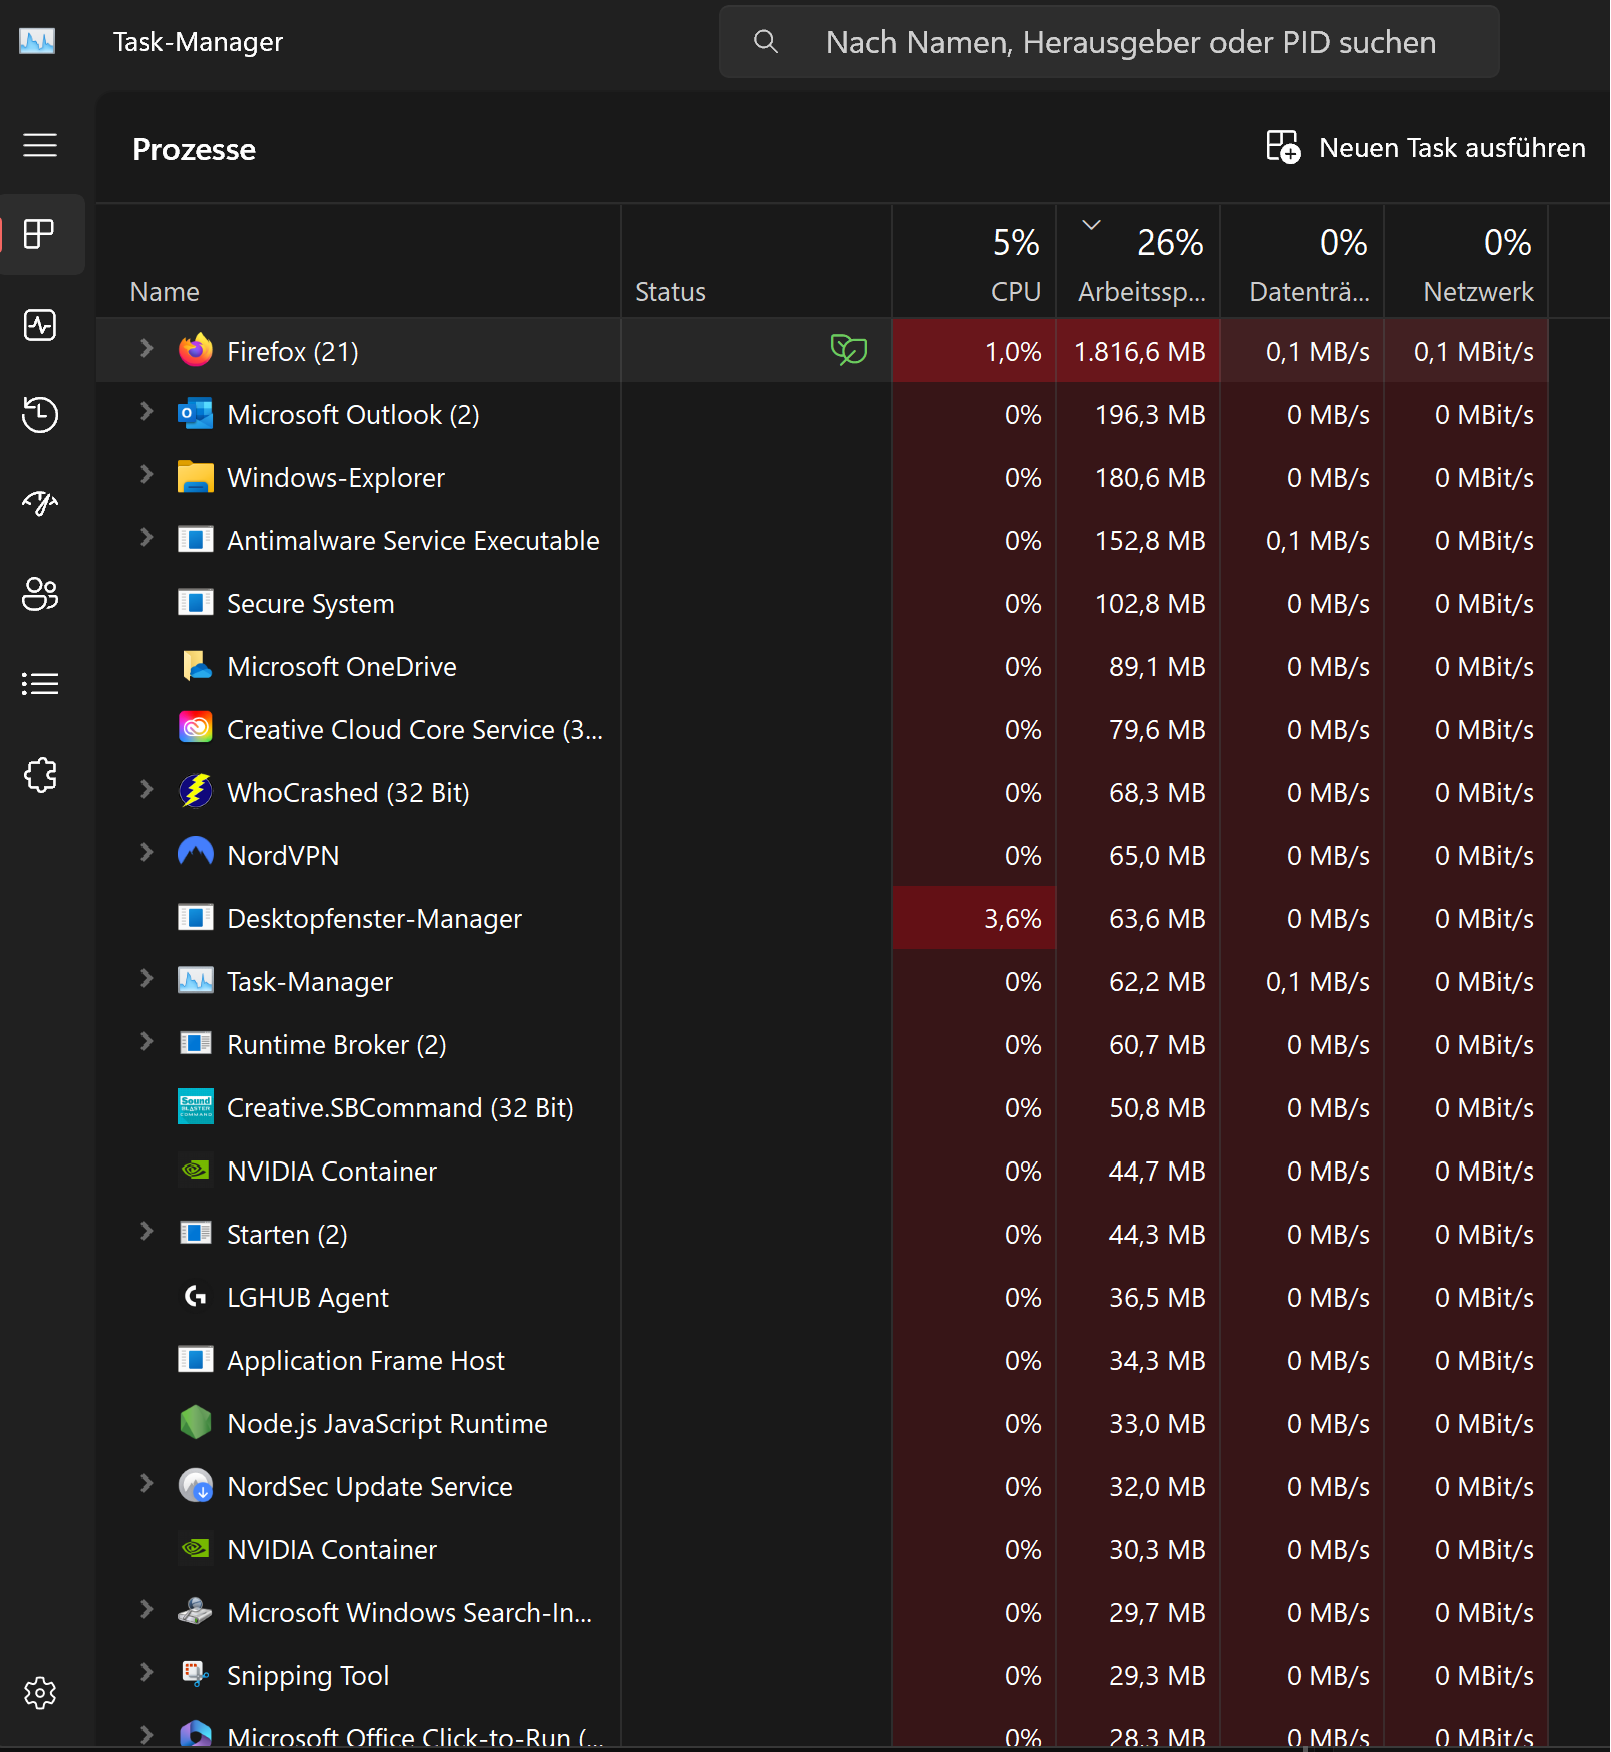Expand the WhoCrashed (32 Bit) process
The width and height of the screenshot is (1611, 1752).
(x=146, y=789)
